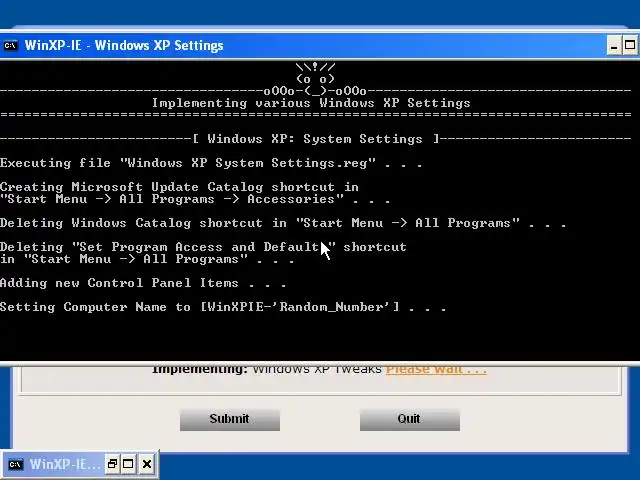Click the Submit button
Screen dimensions: 640x480
pyautogui.click(x=230, y=419)
